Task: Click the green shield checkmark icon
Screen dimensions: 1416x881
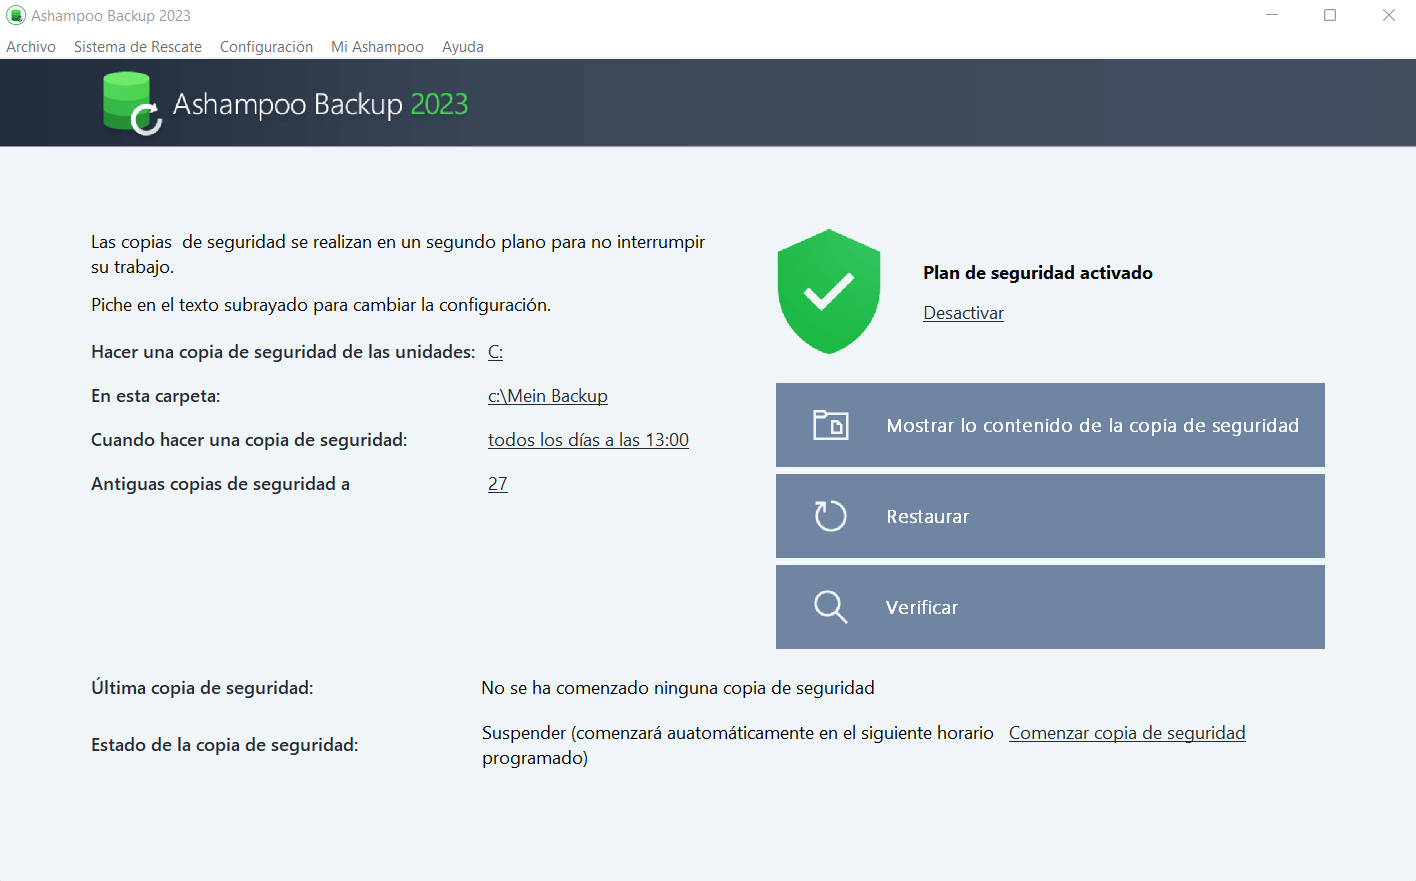Action: [x=829, y=291]
